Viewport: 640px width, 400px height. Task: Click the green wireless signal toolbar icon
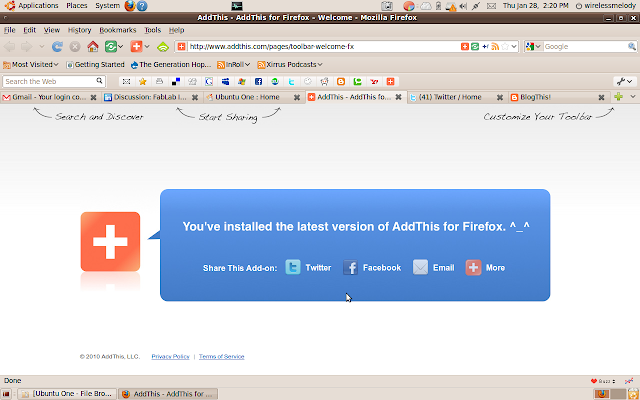coord(163,47)
